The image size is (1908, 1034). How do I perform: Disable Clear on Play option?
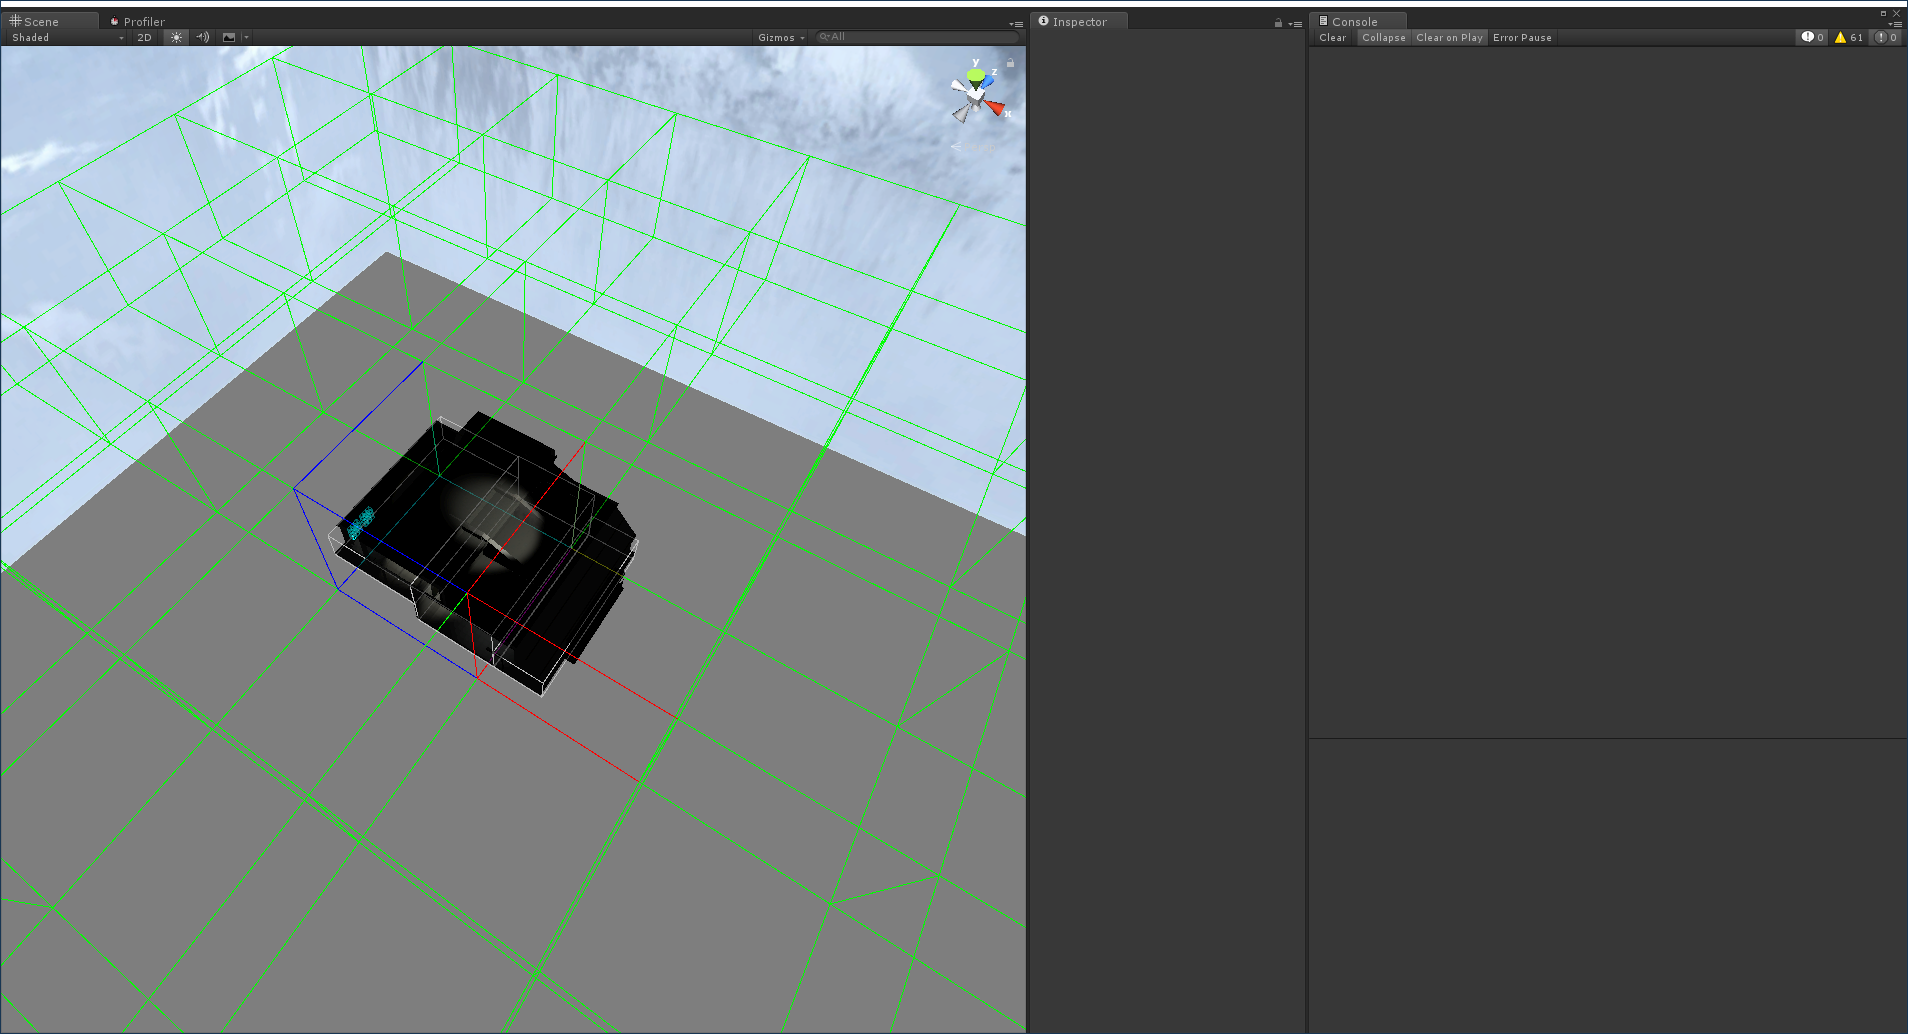pyautogui.click(x=1449, y=38)
